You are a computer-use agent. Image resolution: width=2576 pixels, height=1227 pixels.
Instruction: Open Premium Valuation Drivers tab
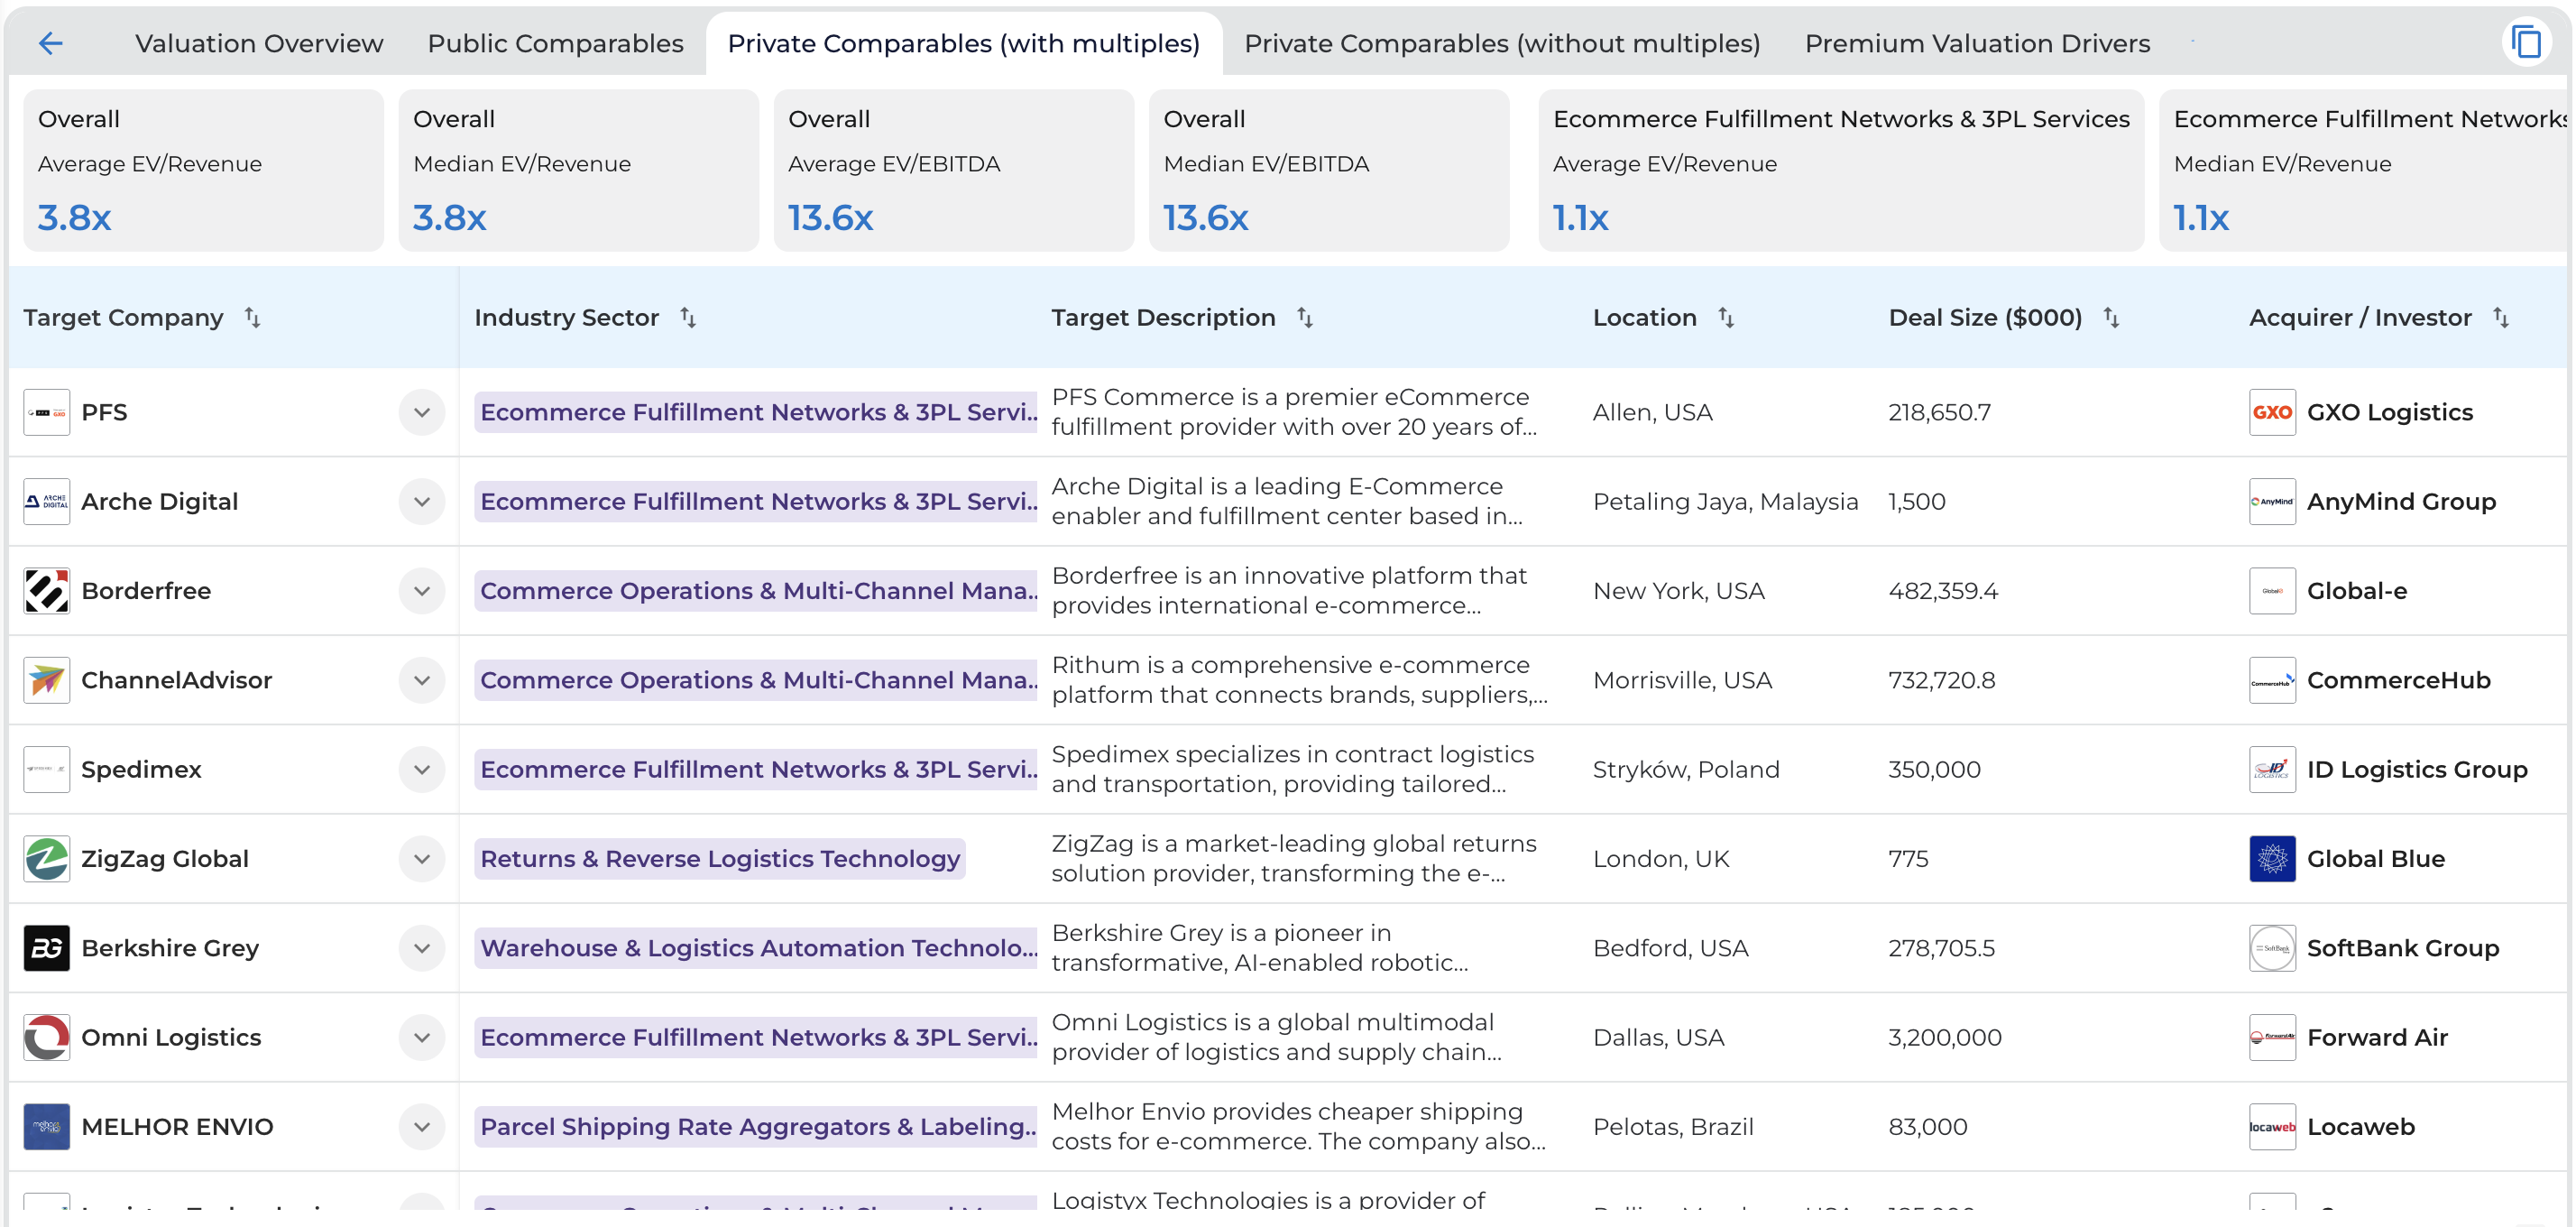pyautogui.click(x=1976, y=44)
